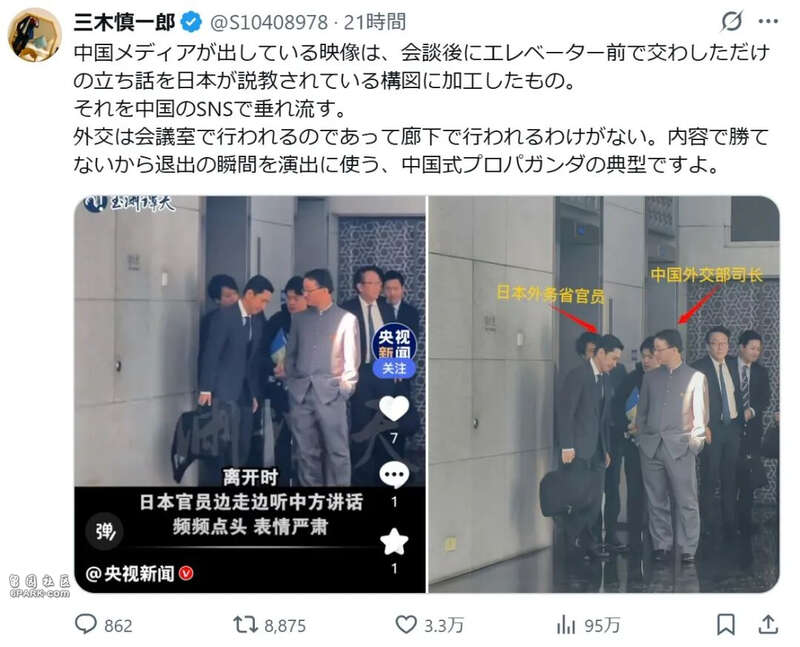800x647 pixels.
Task: Tap the white heart in video overlay
Action: point(394,408)
